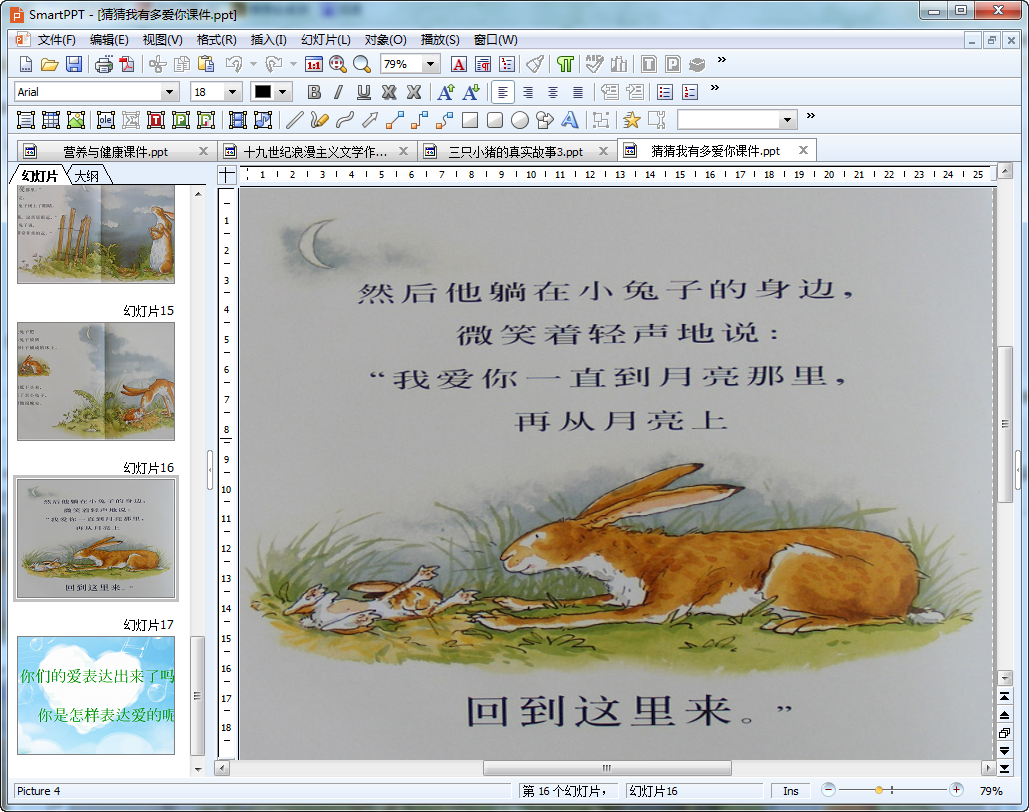Open font color dropdown arrow
This screenshot has width=1029, height=812.
tap(283, 92)
